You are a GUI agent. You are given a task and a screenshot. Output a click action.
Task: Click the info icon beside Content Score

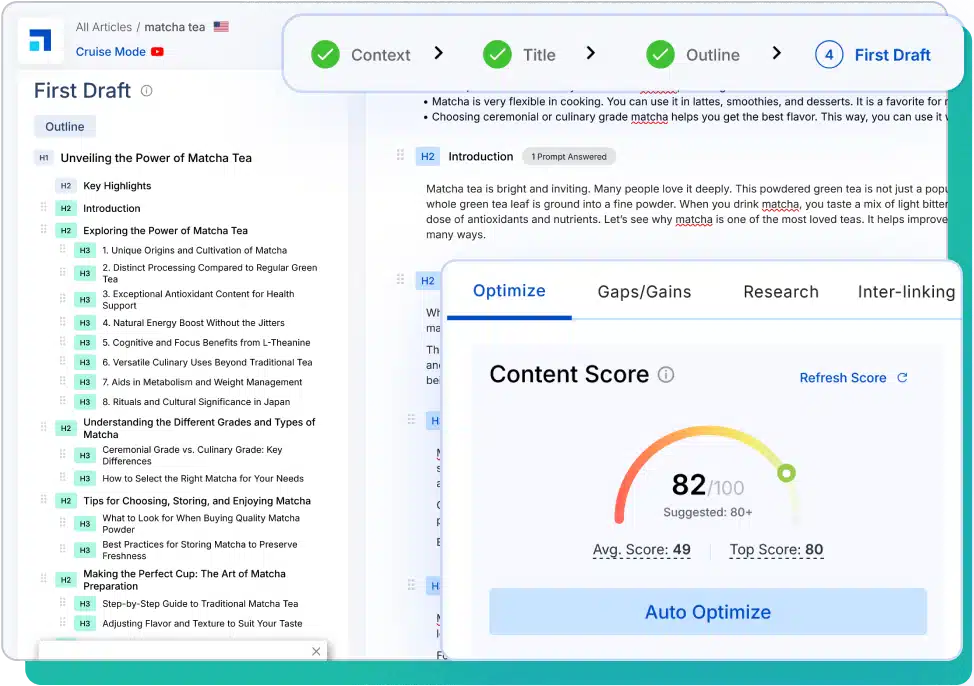pos(666,375)
